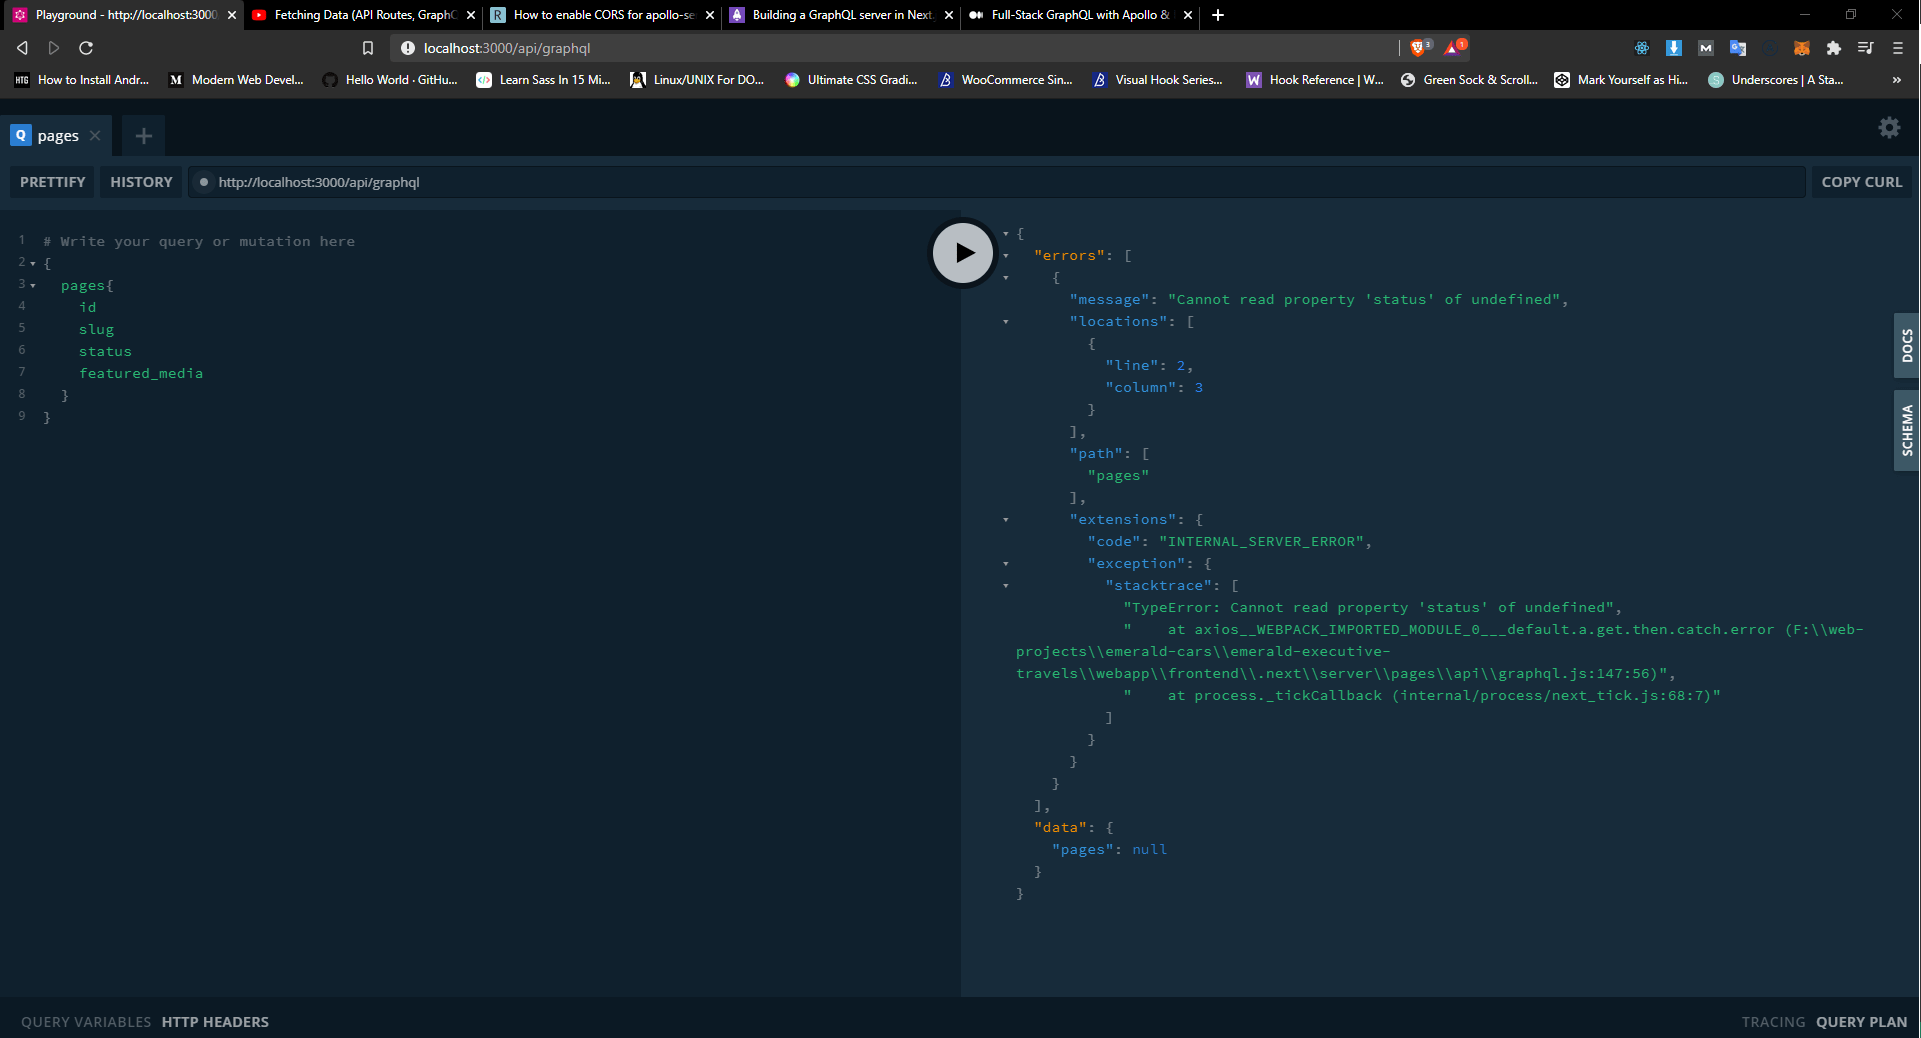Open Mark Yourself as Hi... bookmark
The height and width of the screenshot is (1038, 1921).
1622,80
